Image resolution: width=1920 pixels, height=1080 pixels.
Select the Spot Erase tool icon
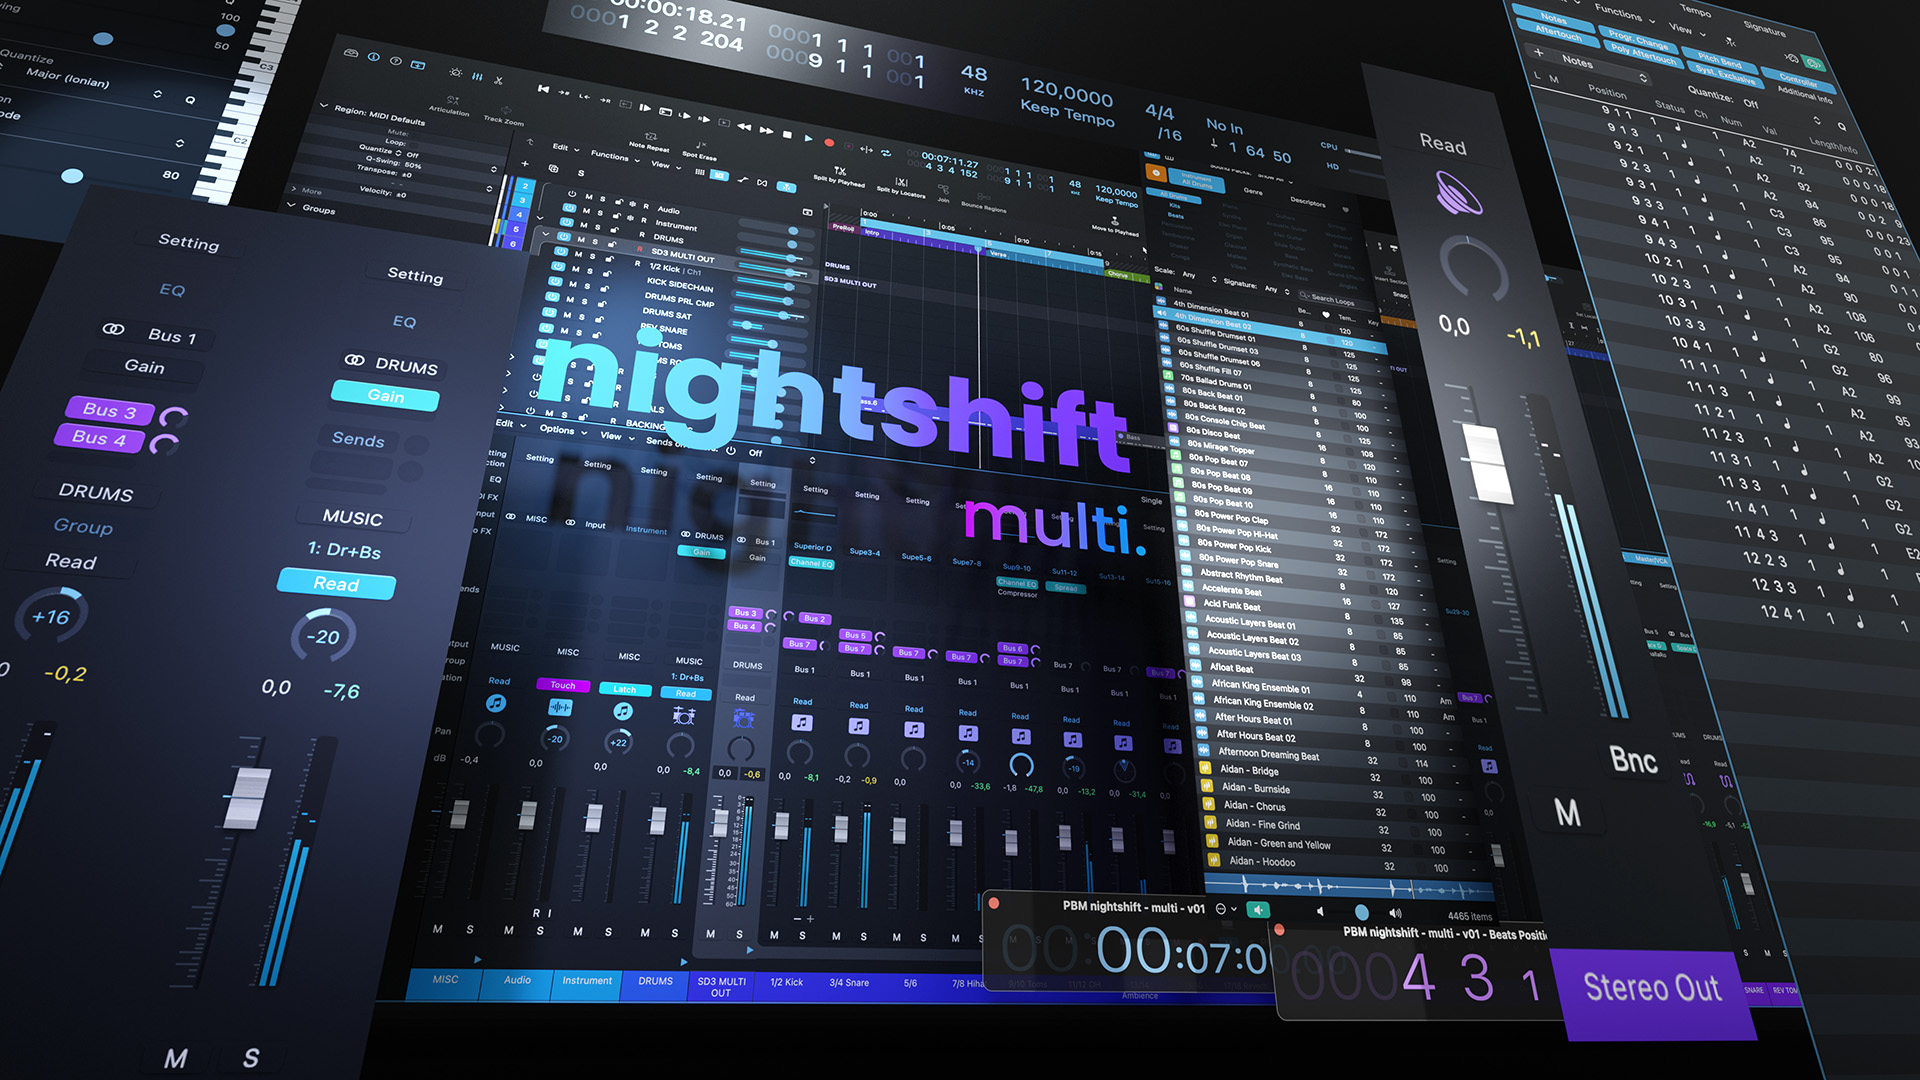tap(700, 145)
